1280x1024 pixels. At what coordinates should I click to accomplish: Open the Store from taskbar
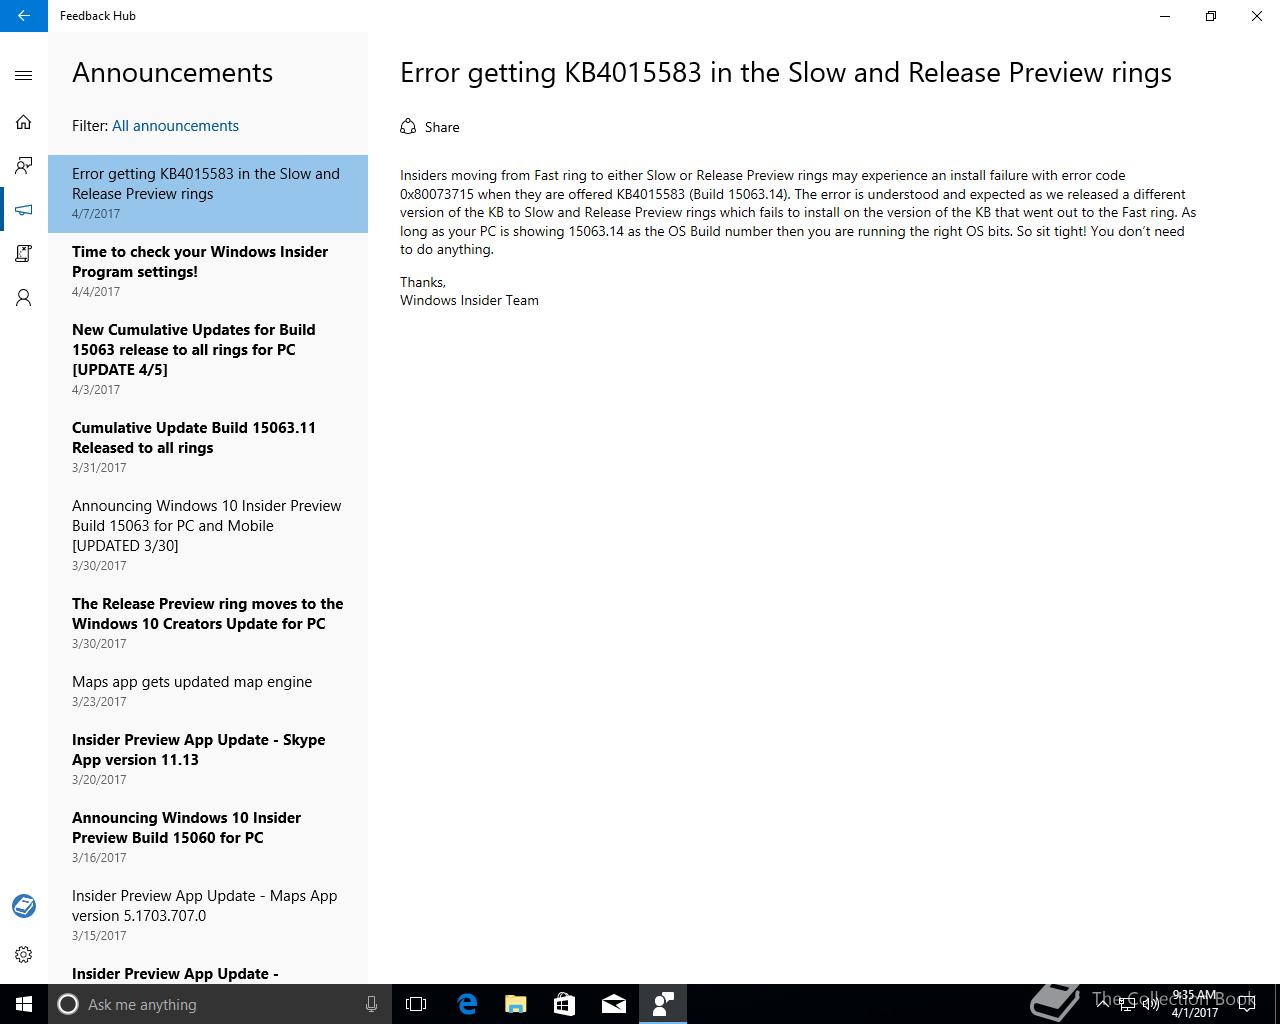(x=564, y=1004)
